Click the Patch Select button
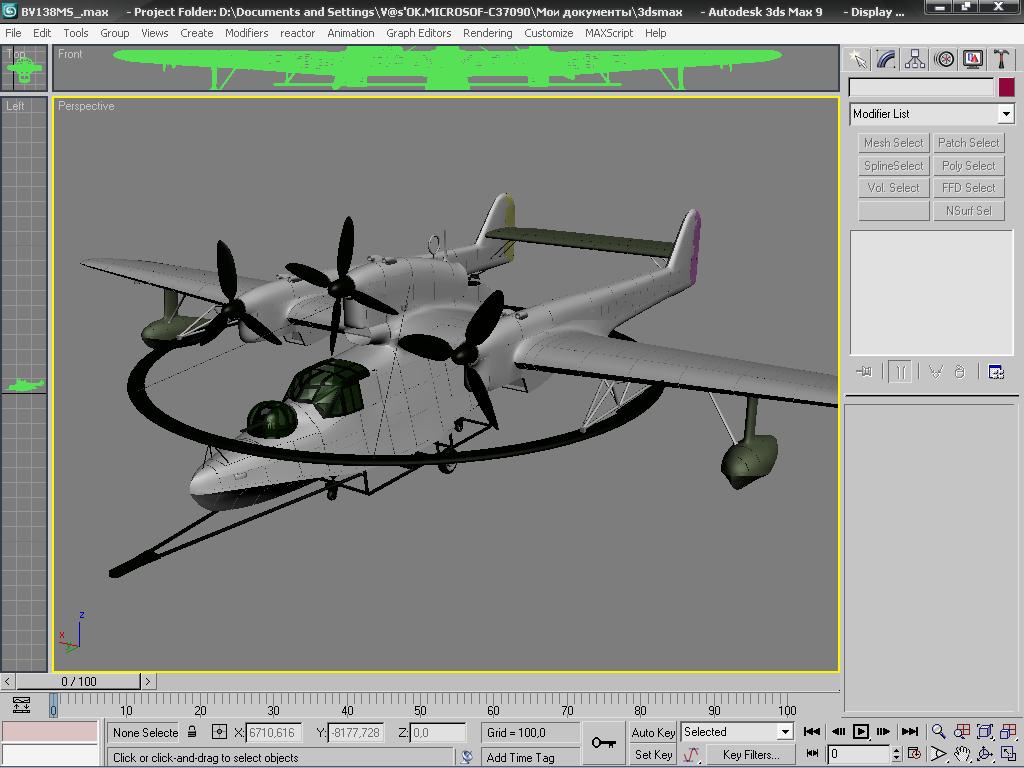This screenshot has width=1024, height=768. (968, 143)
